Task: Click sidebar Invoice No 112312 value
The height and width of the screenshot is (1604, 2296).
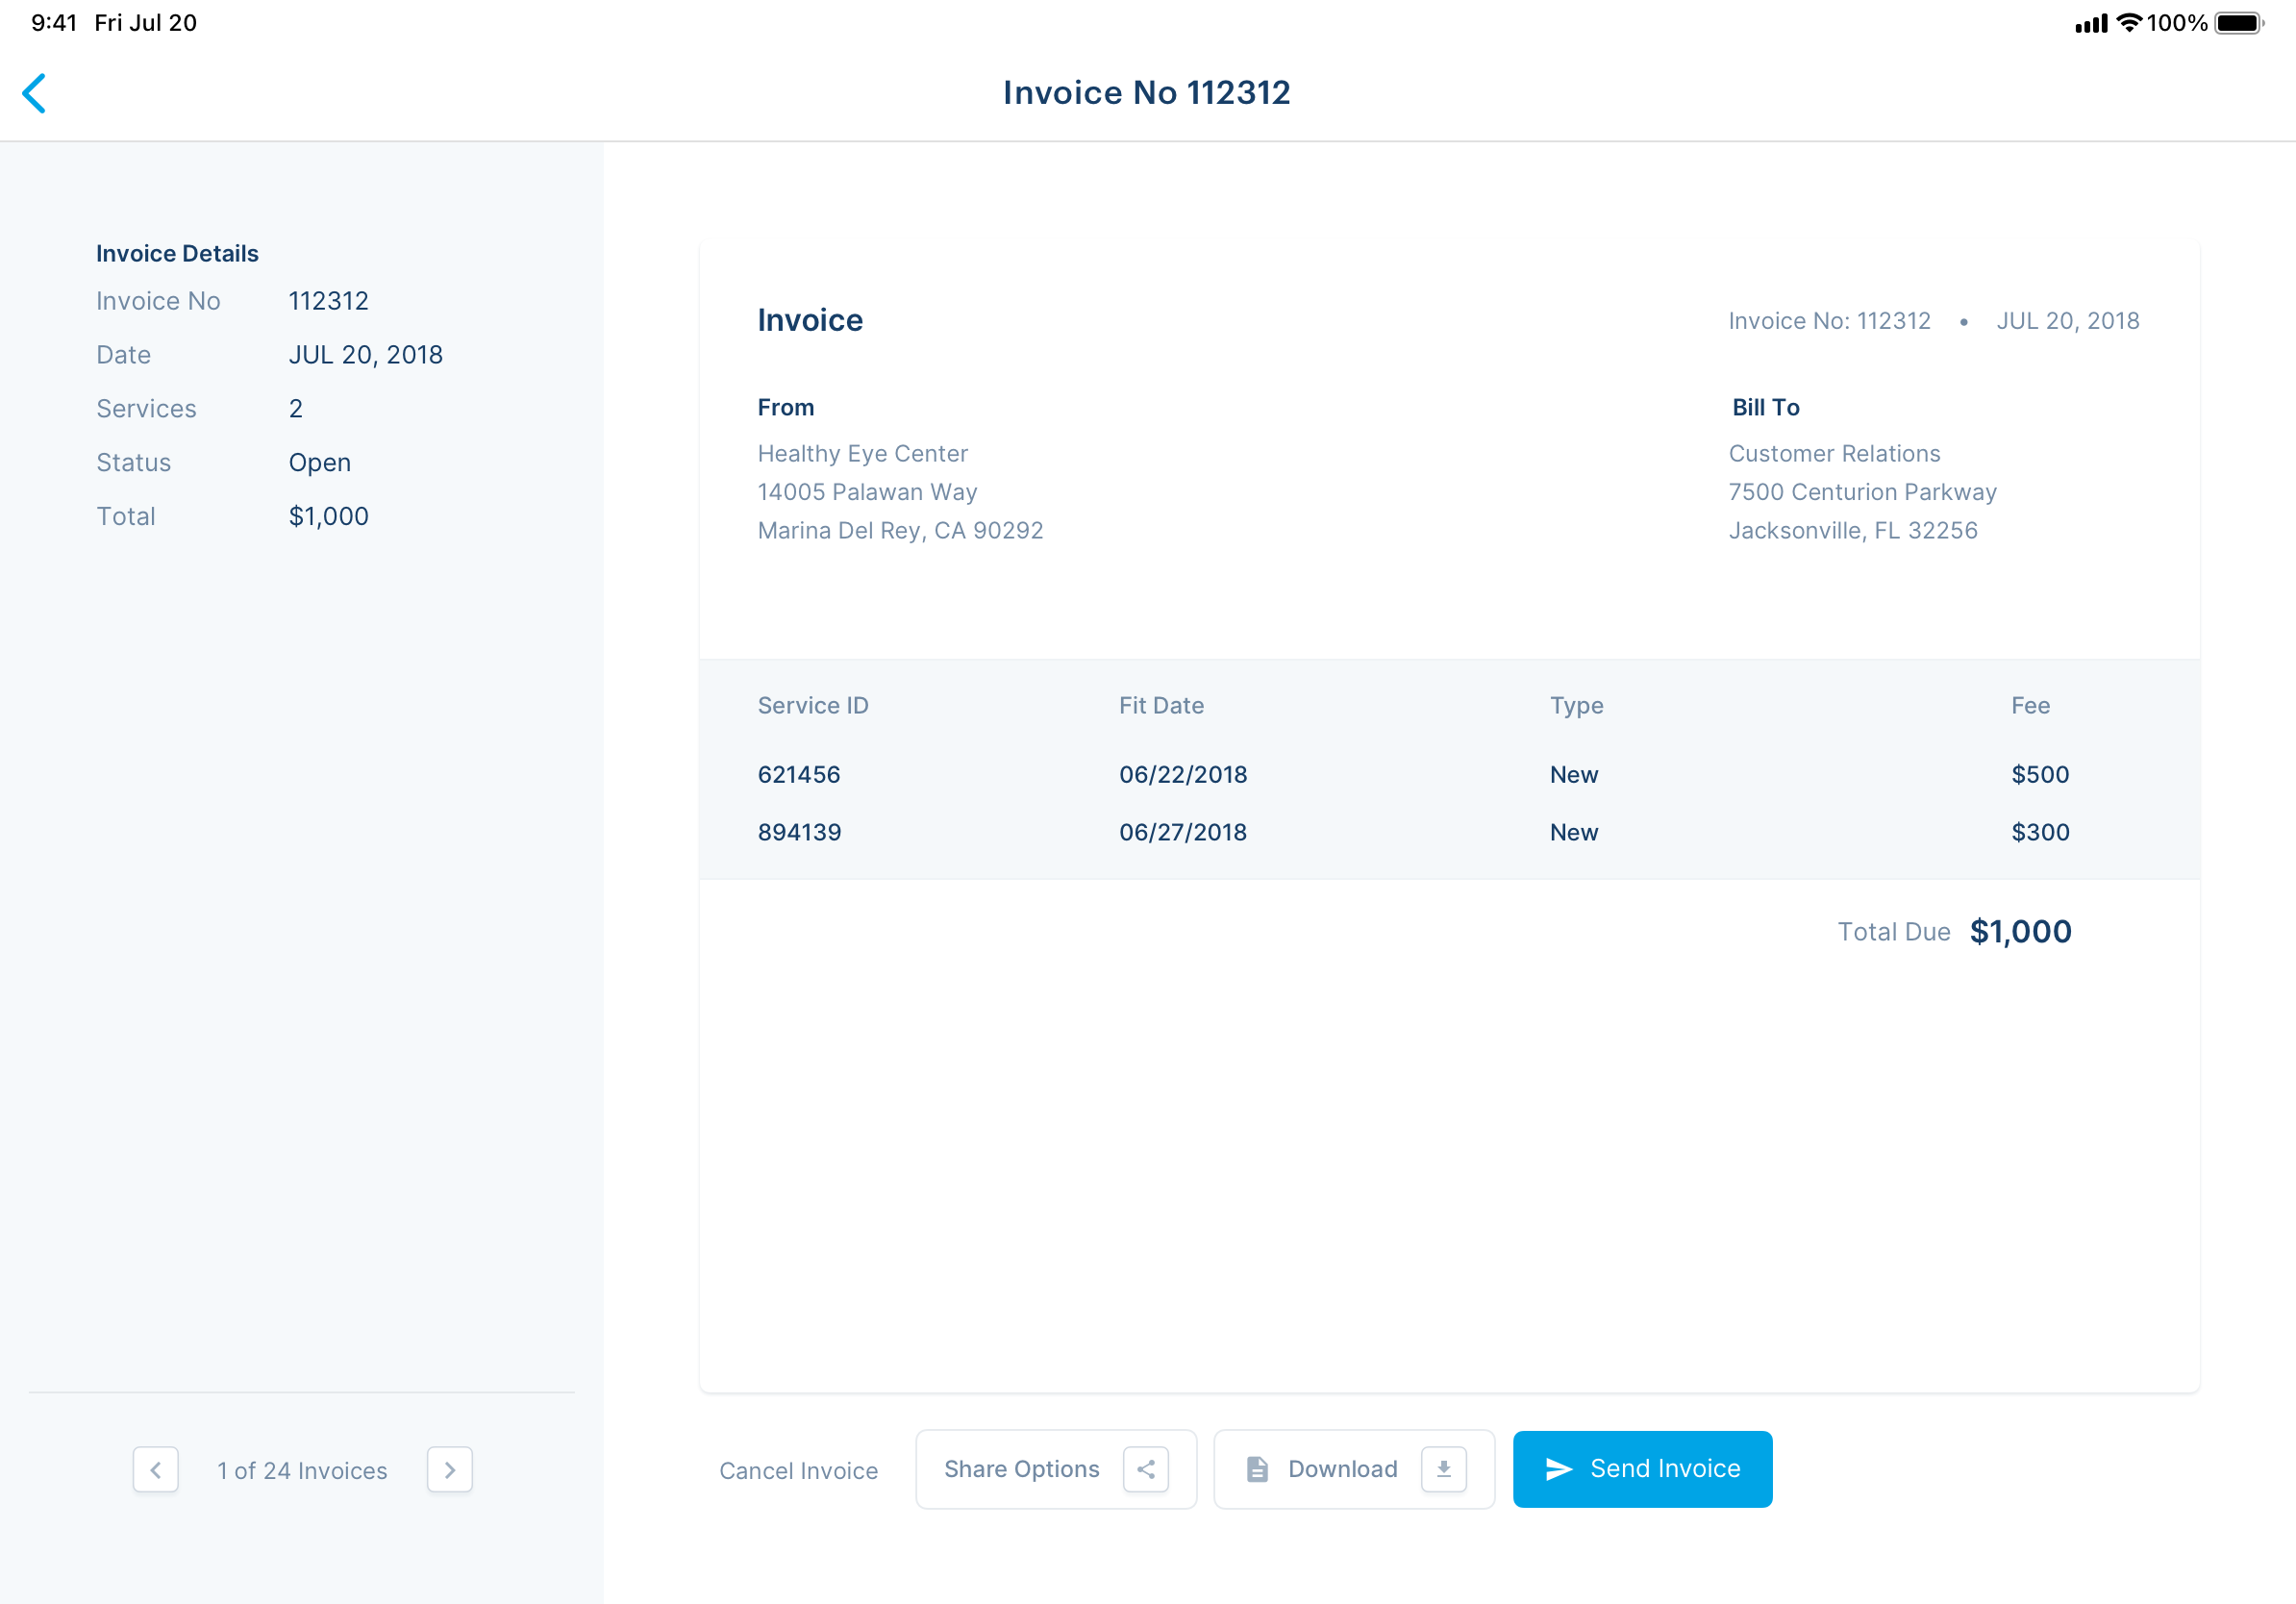Action: 329,301
